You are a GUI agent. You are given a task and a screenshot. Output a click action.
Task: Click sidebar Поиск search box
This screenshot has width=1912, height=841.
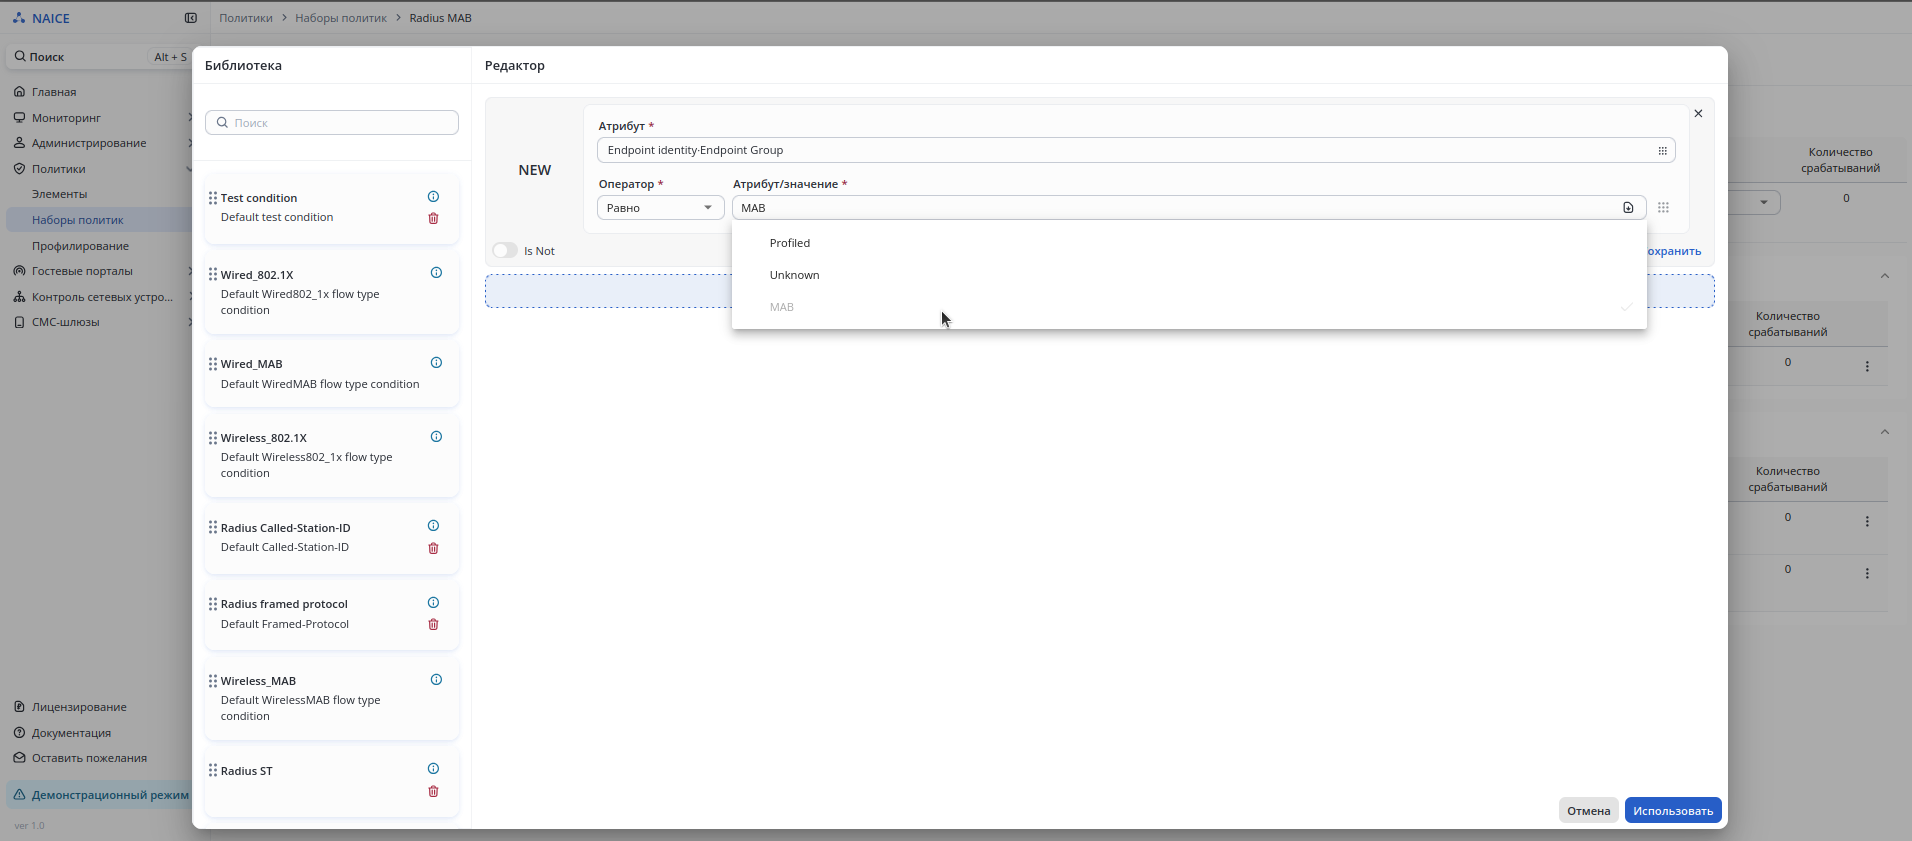pos(100,57)
